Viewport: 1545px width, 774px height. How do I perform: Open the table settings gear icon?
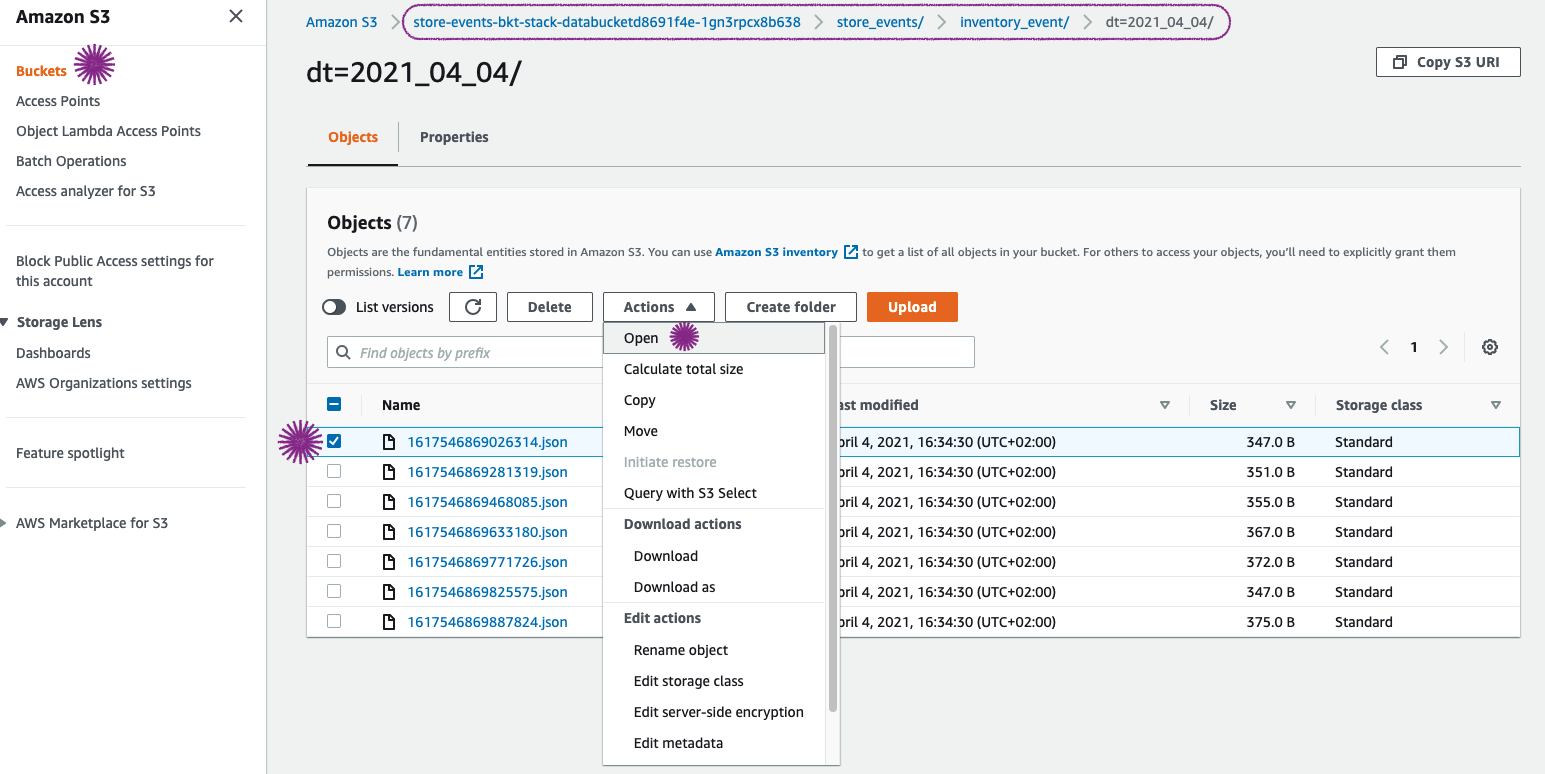click(x=1490, y=347)
